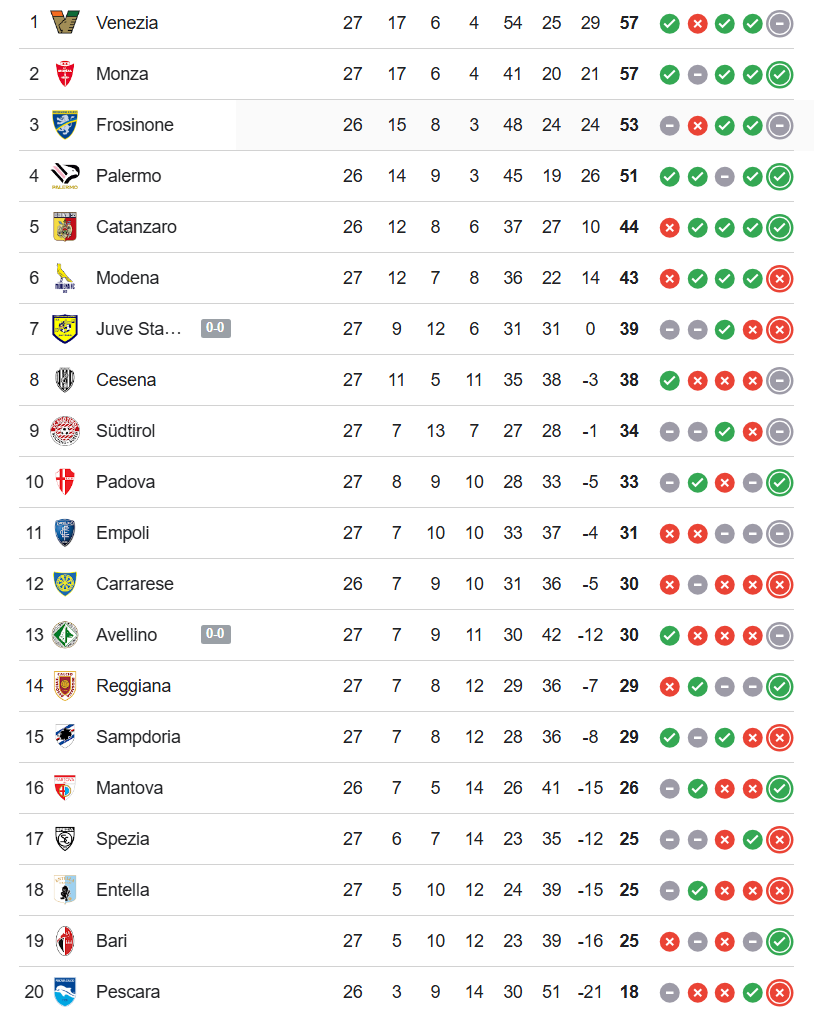
Task: Click Monza's latest green win indicator
Action: pyautogui.click(x=780, y=74)
